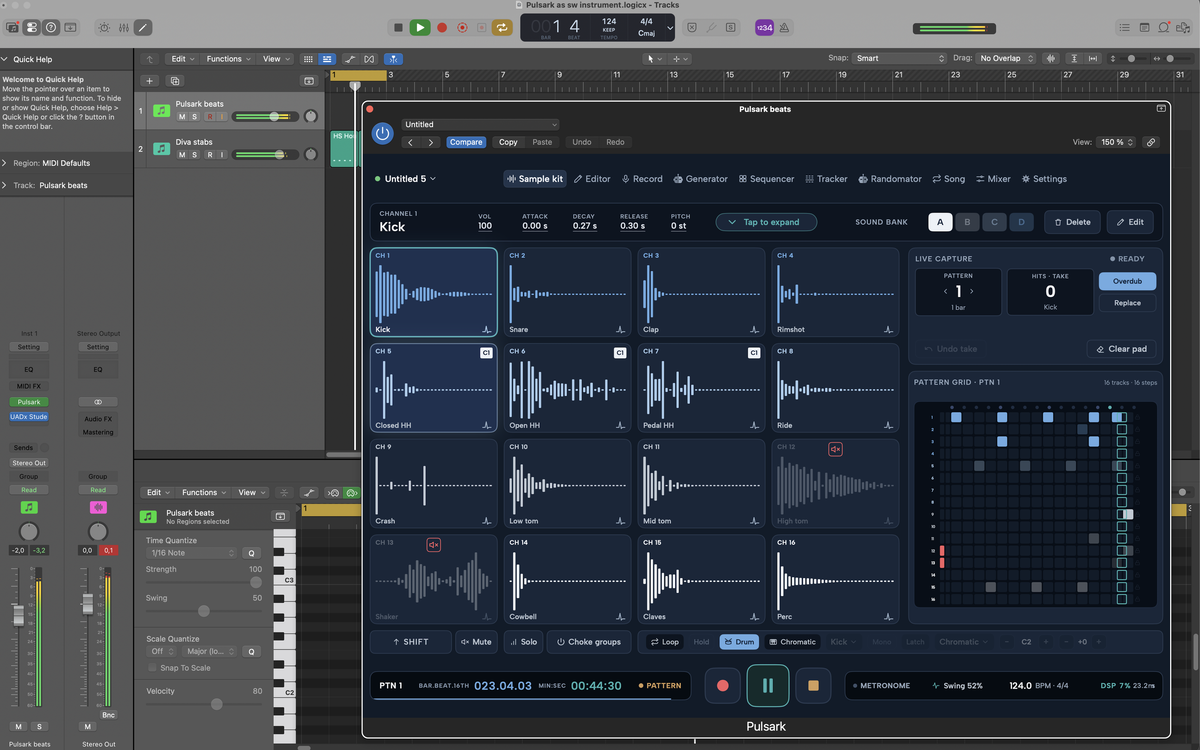Open the Logic Editors scissors icon
The height and width of the screenshot is (750, 1200).
143,28
